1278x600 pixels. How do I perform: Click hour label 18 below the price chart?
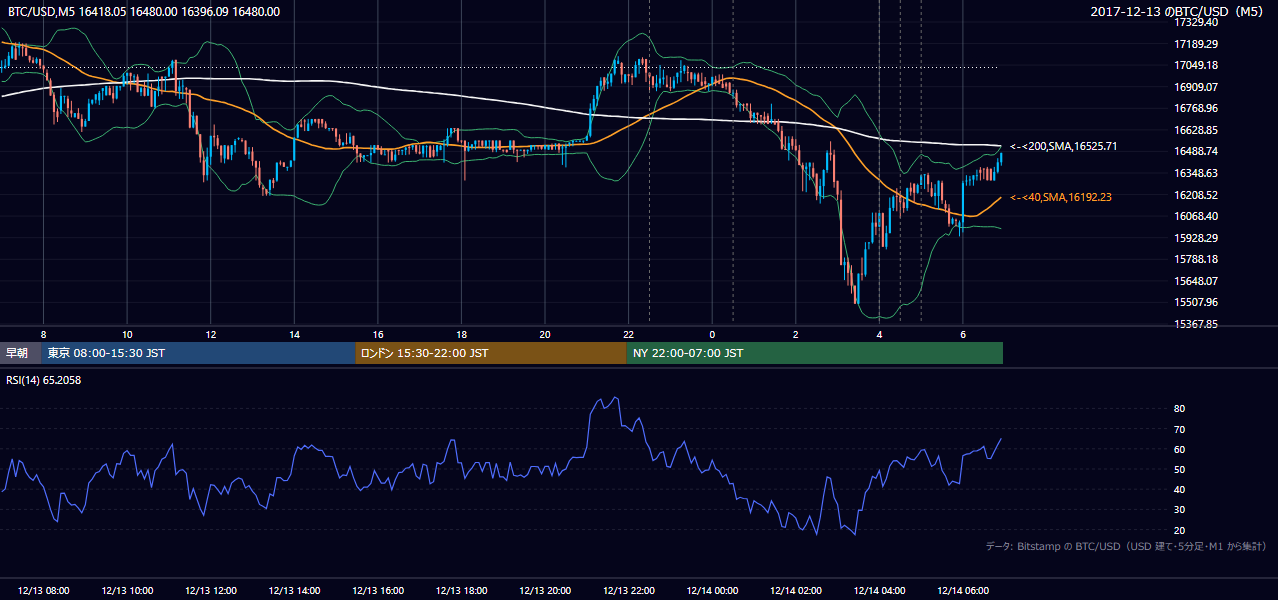click(x=461, y=334)
